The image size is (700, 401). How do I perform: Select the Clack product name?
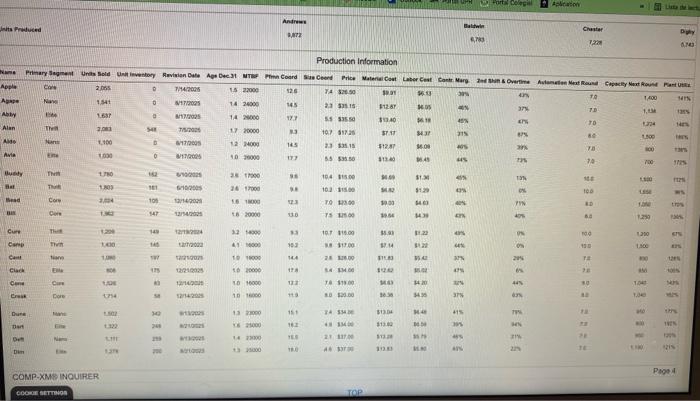click(x=17, y=270)
